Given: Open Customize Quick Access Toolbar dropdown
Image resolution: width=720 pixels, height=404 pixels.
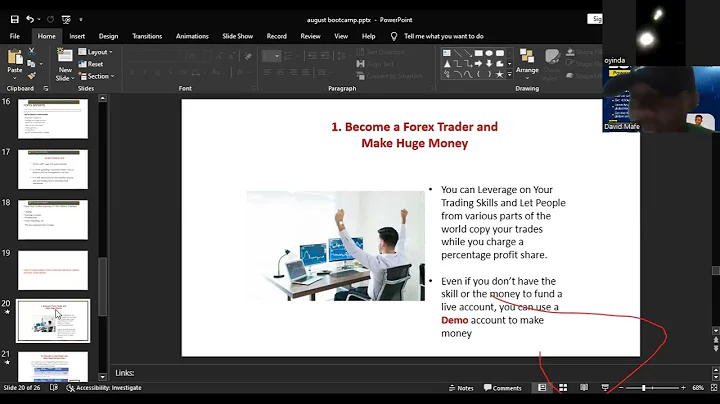Looking at the screenshot, I should tap(81, 19).
